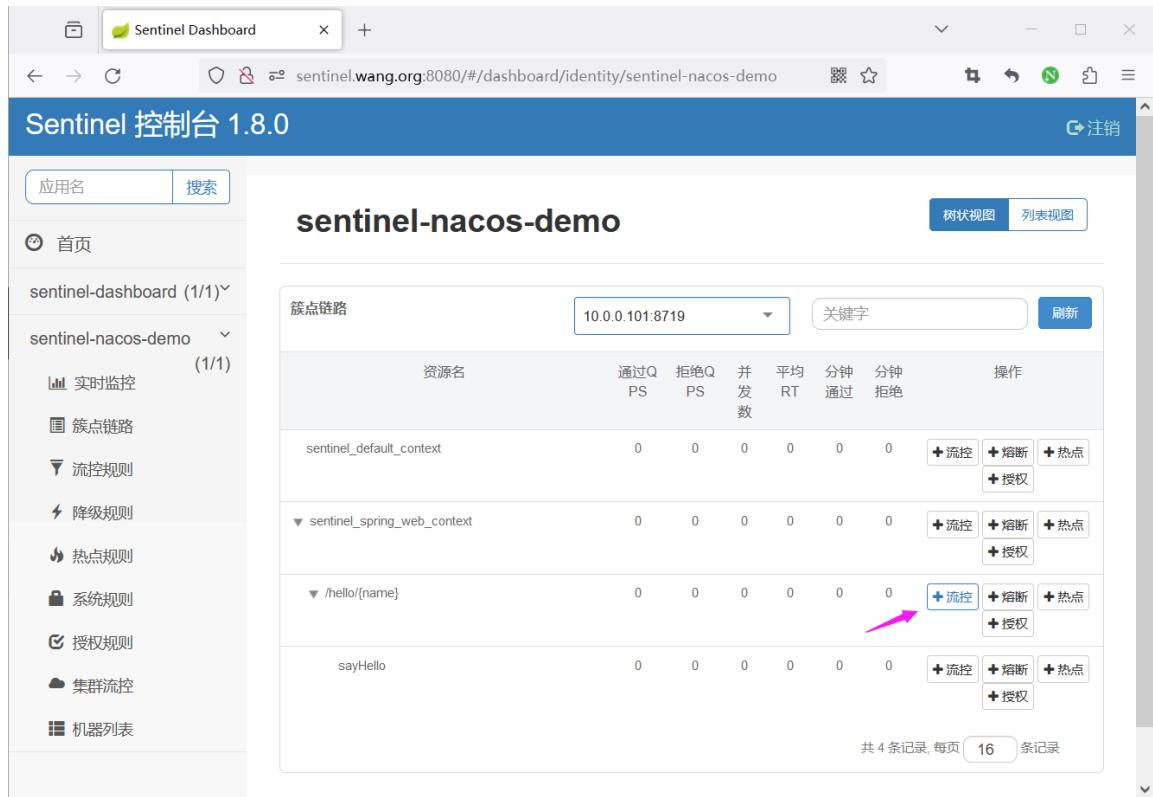Click the 应用名 search input
1153x797 pixels.
click(99, 187)
